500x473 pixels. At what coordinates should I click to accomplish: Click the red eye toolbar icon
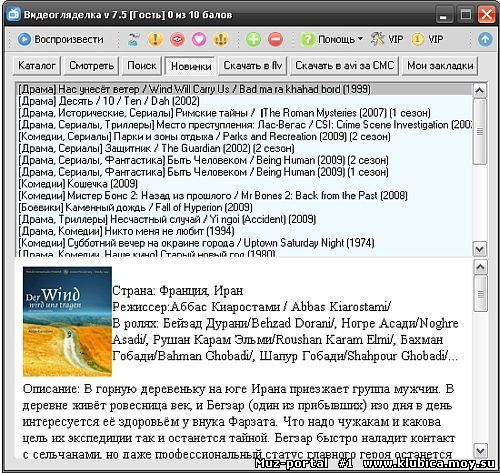point(177,39)
